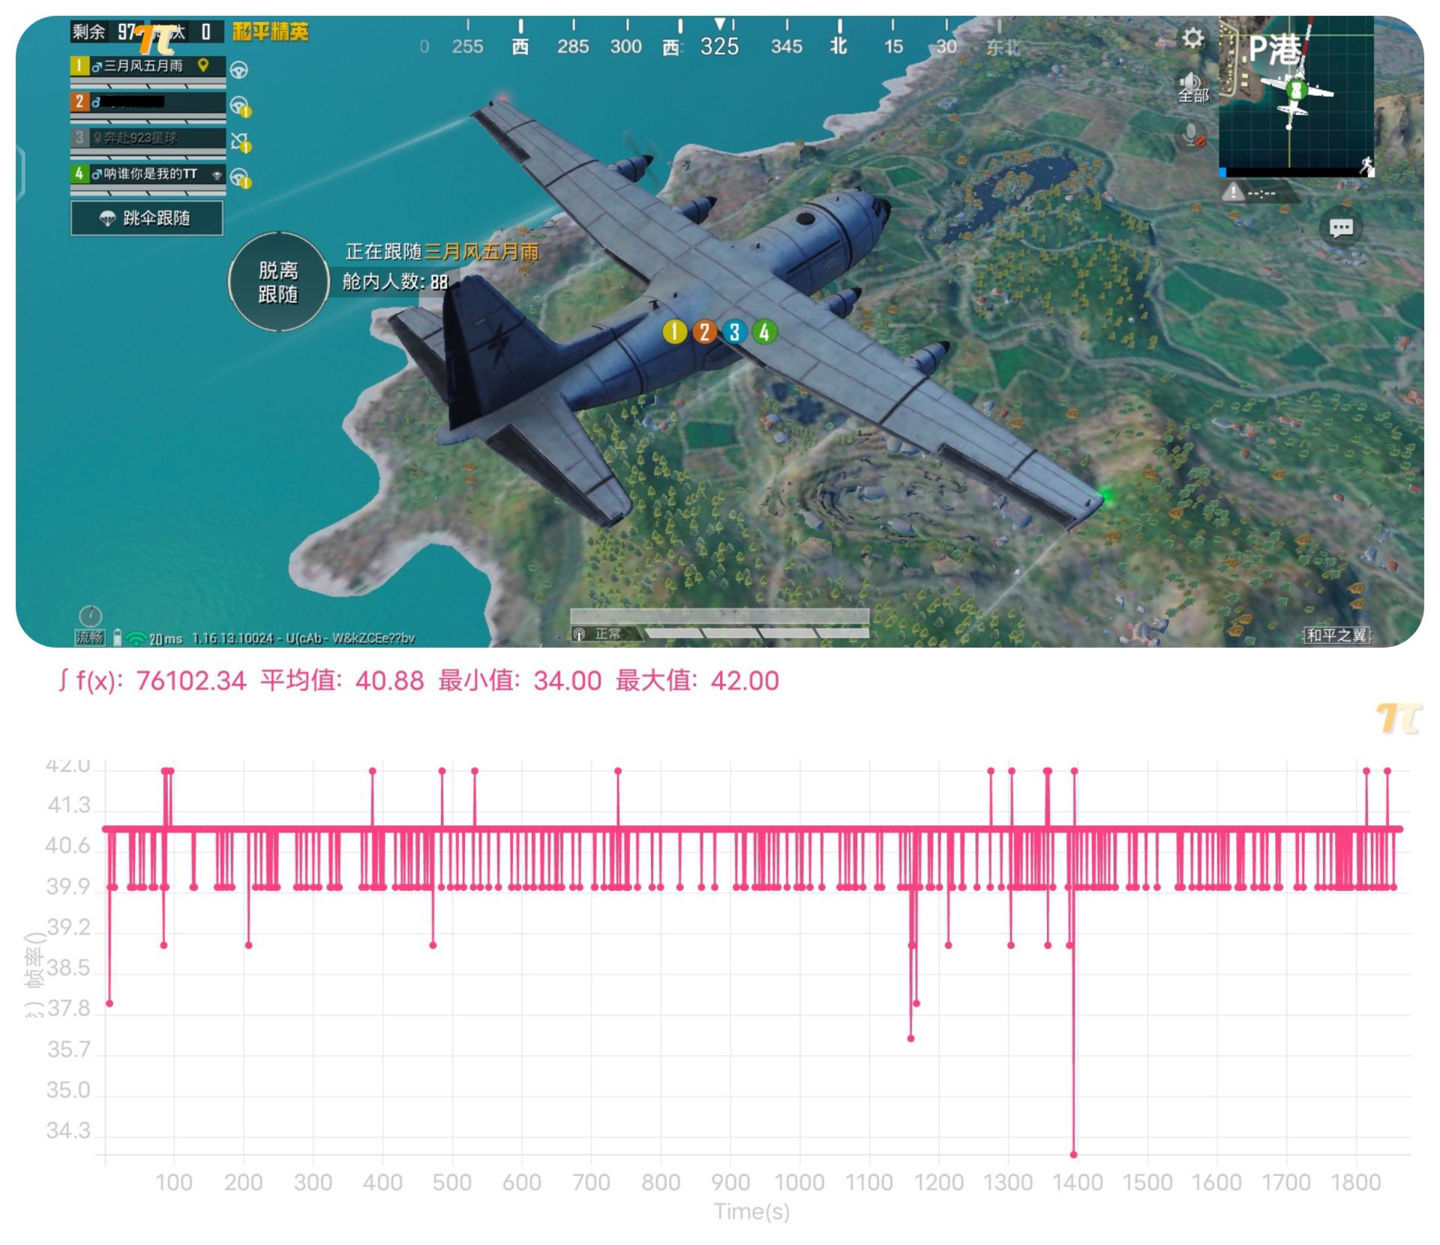
Task: Click the lowest frame-rate dip near 1400s
Action: [1074, 1154]
